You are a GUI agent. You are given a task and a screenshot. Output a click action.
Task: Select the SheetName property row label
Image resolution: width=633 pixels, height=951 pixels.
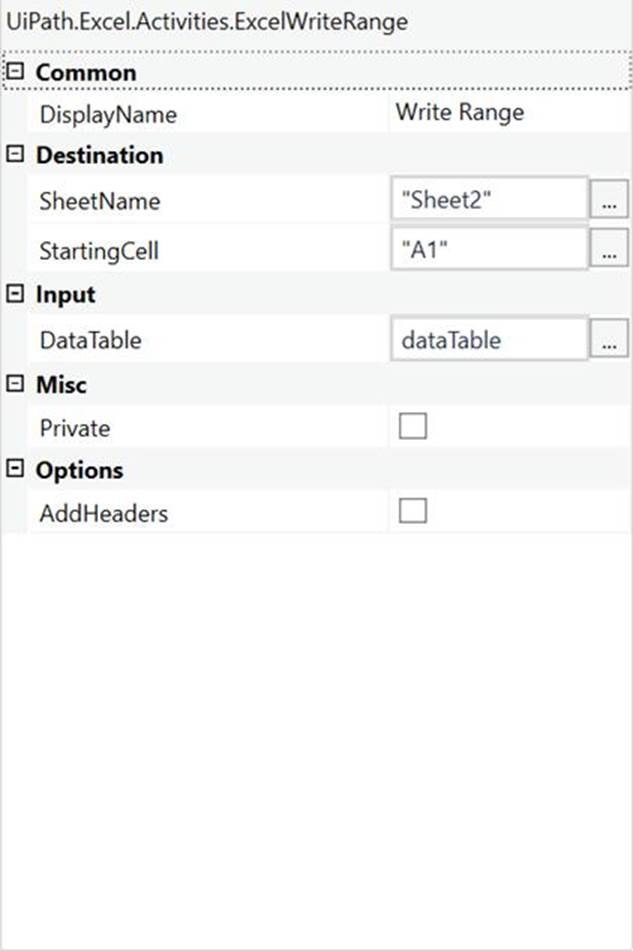[99, 202]
